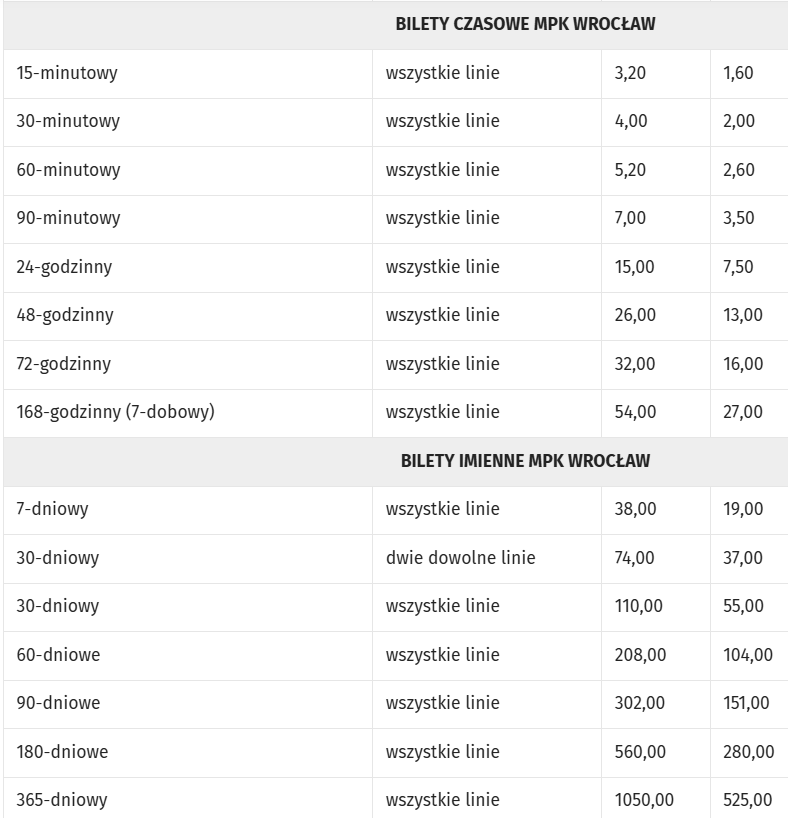Click the 302,00 price for 90-dniowe
Viewport: 788px width, 818px height.
coord(639,703)
